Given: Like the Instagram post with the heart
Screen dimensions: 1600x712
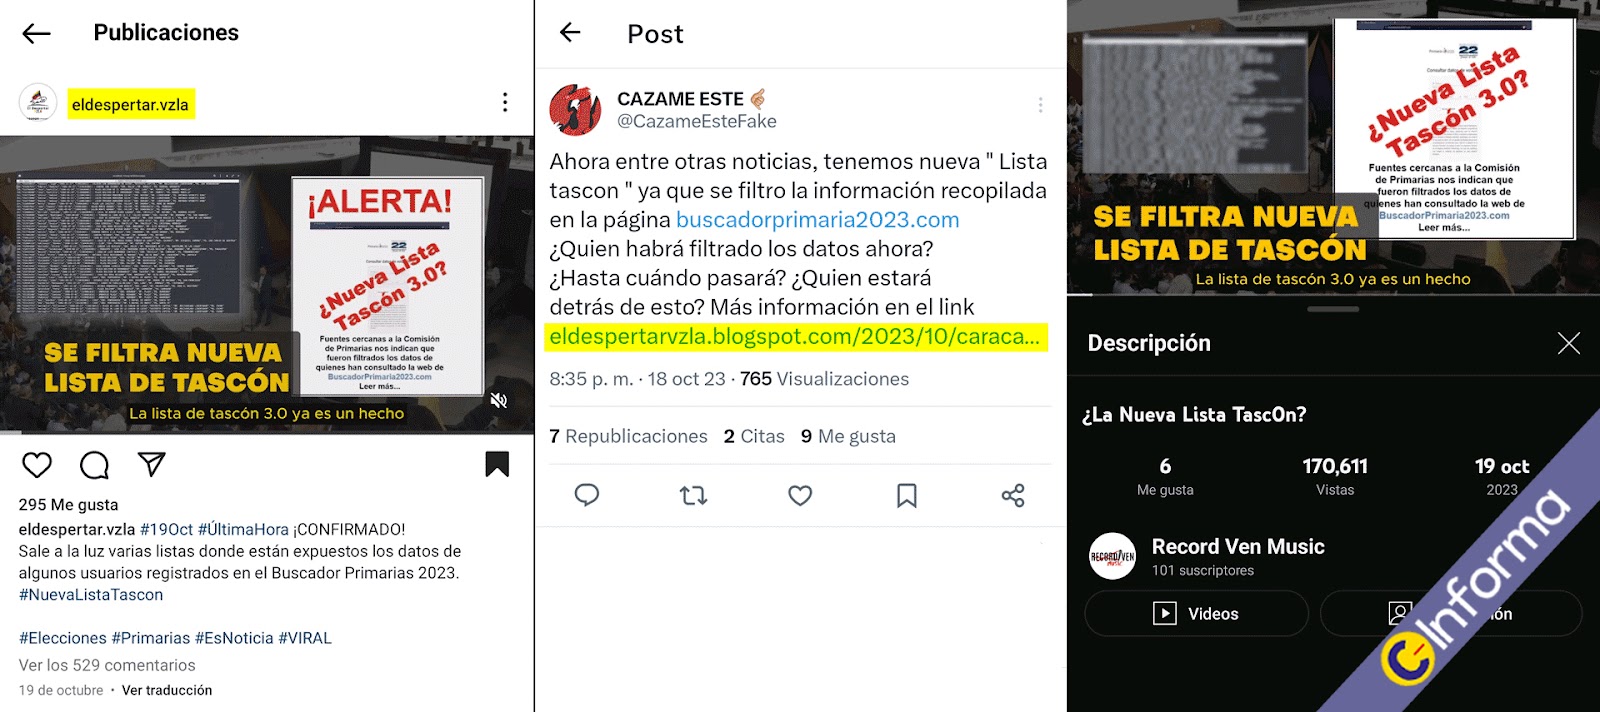Looking at the screenshot, I should tap(37, 465).
